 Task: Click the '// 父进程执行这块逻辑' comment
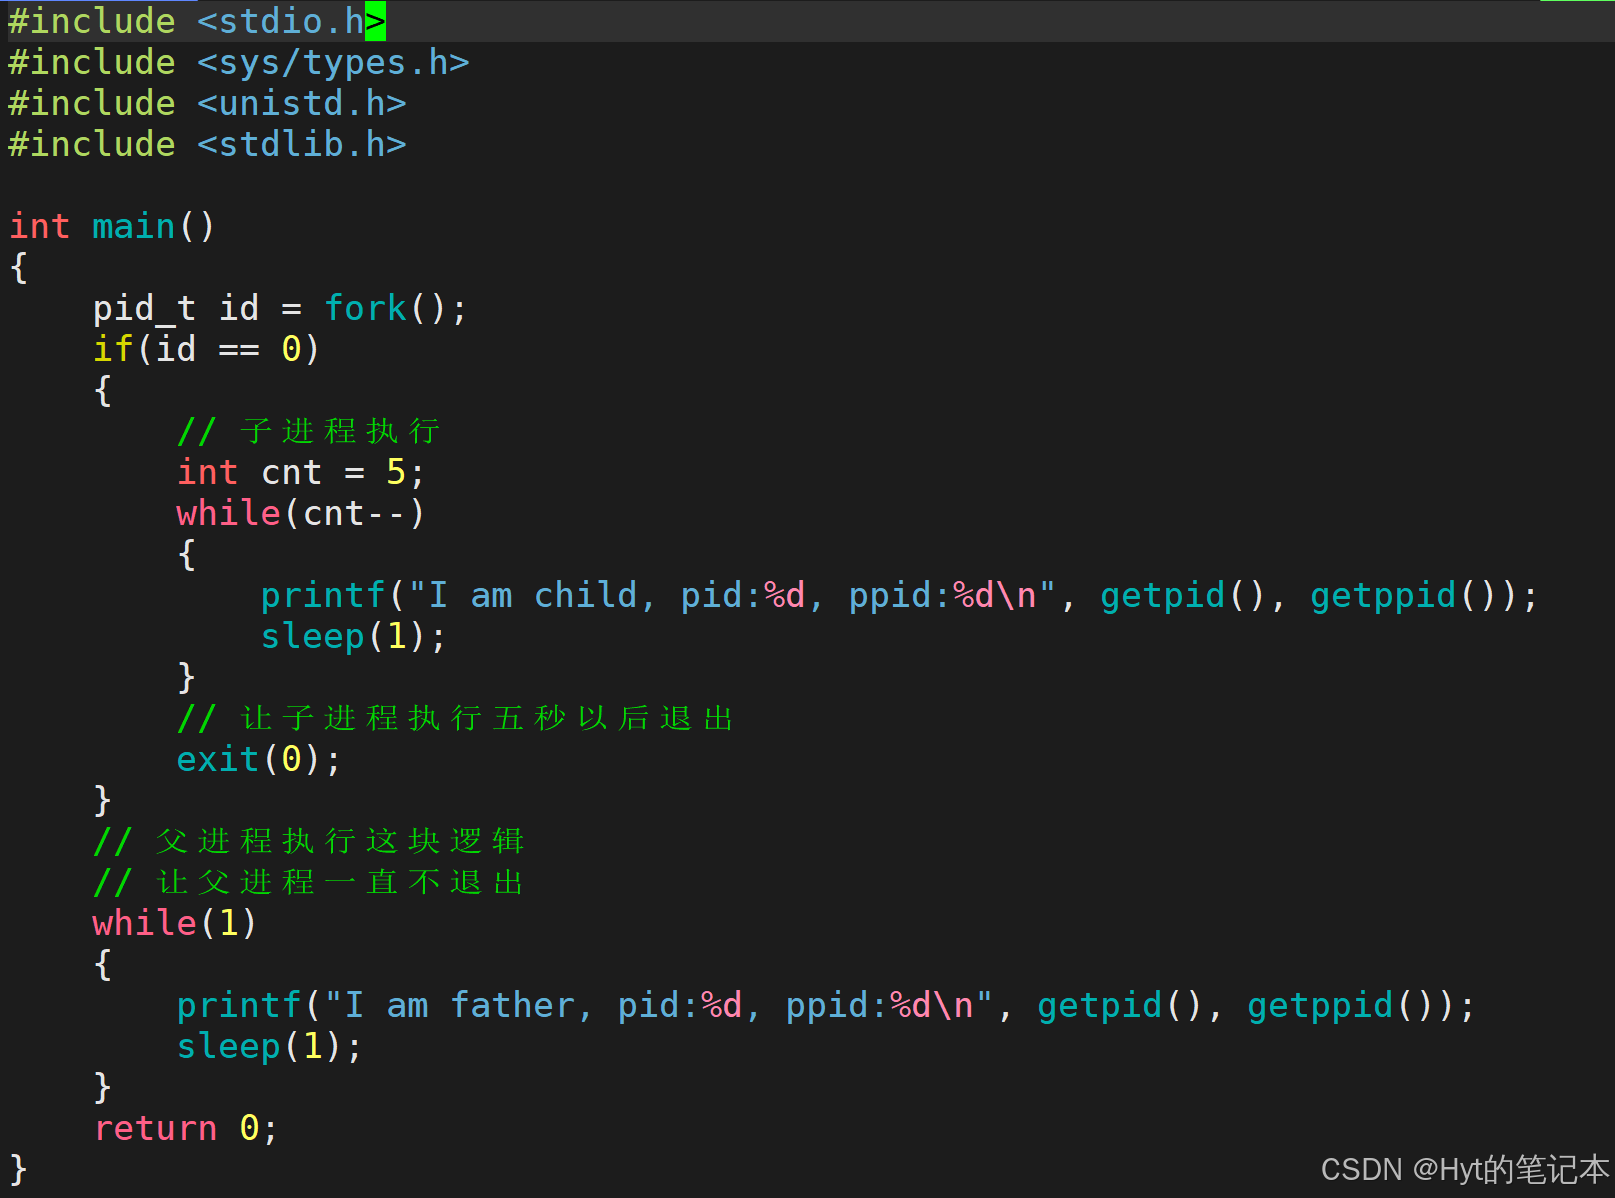[x=309, y=841]
